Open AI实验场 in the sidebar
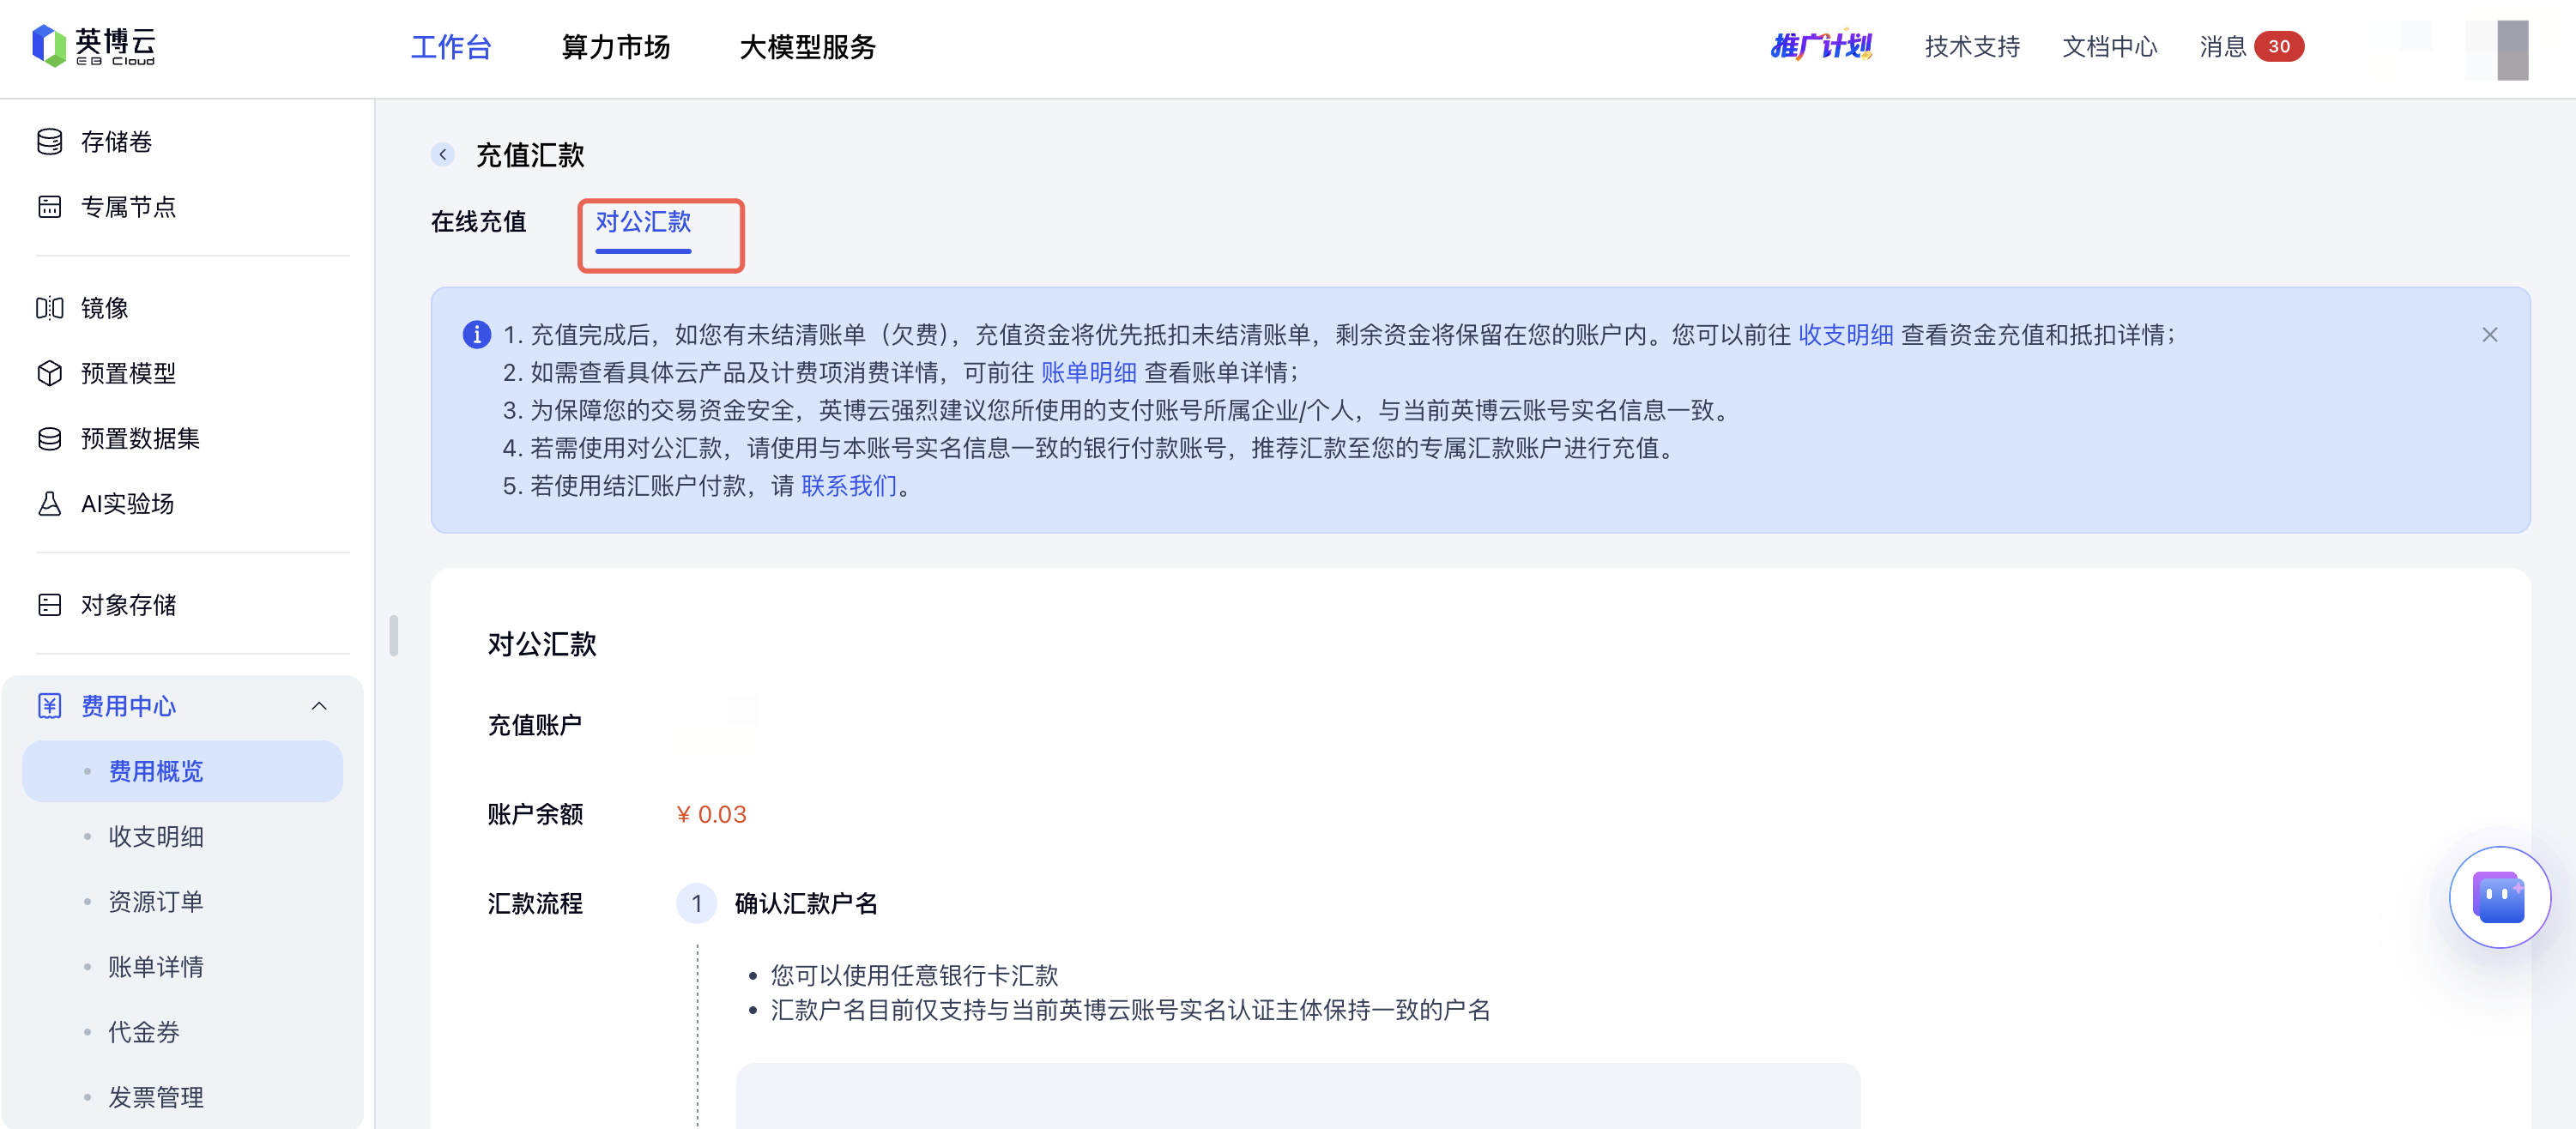Viewport: 2576px width, 1129px height. click(x=127, y=503)
